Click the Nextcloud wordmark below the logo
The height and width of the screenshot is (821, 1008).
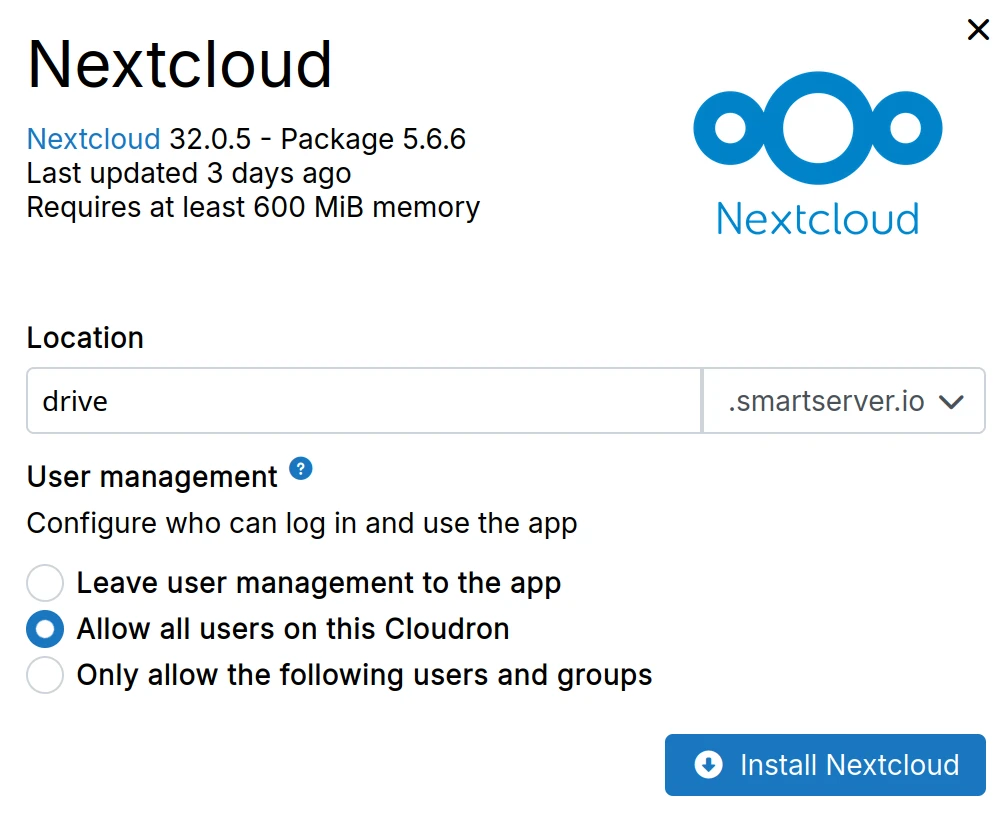tap(817, 219)
